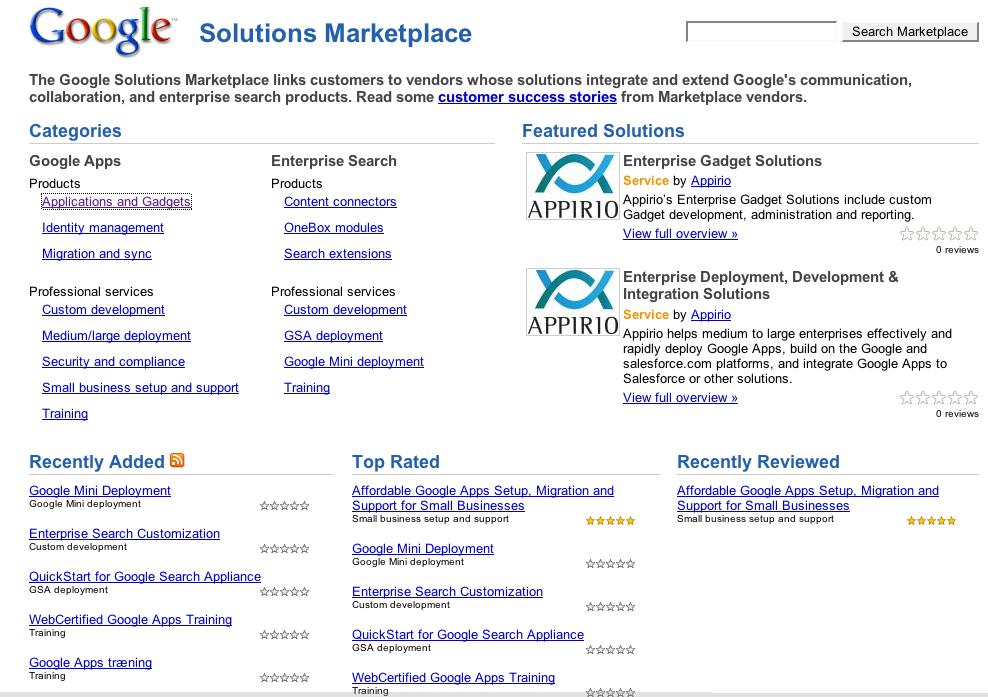Open Search extensions category
Viewport: 988px width, 697px height.
coord(338,253)
